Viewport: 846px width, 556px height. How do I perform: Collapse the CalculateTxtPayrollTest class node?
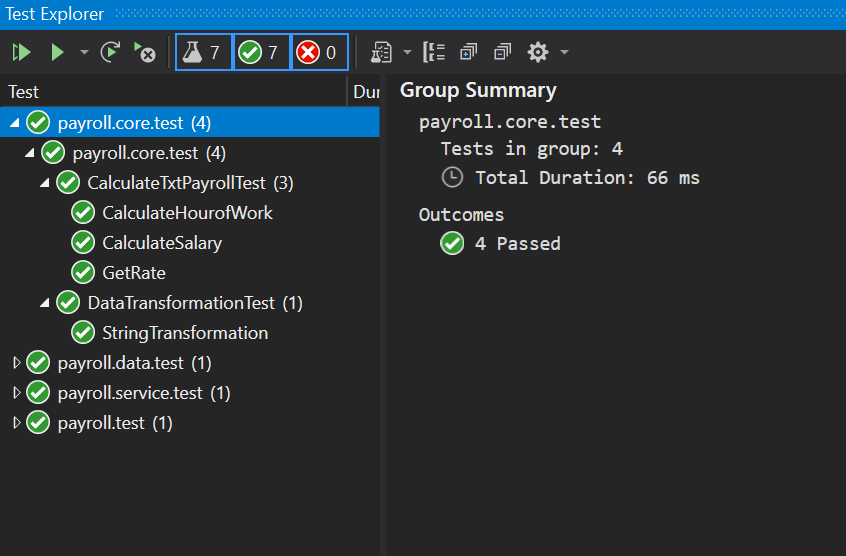(x=45, y=183)
